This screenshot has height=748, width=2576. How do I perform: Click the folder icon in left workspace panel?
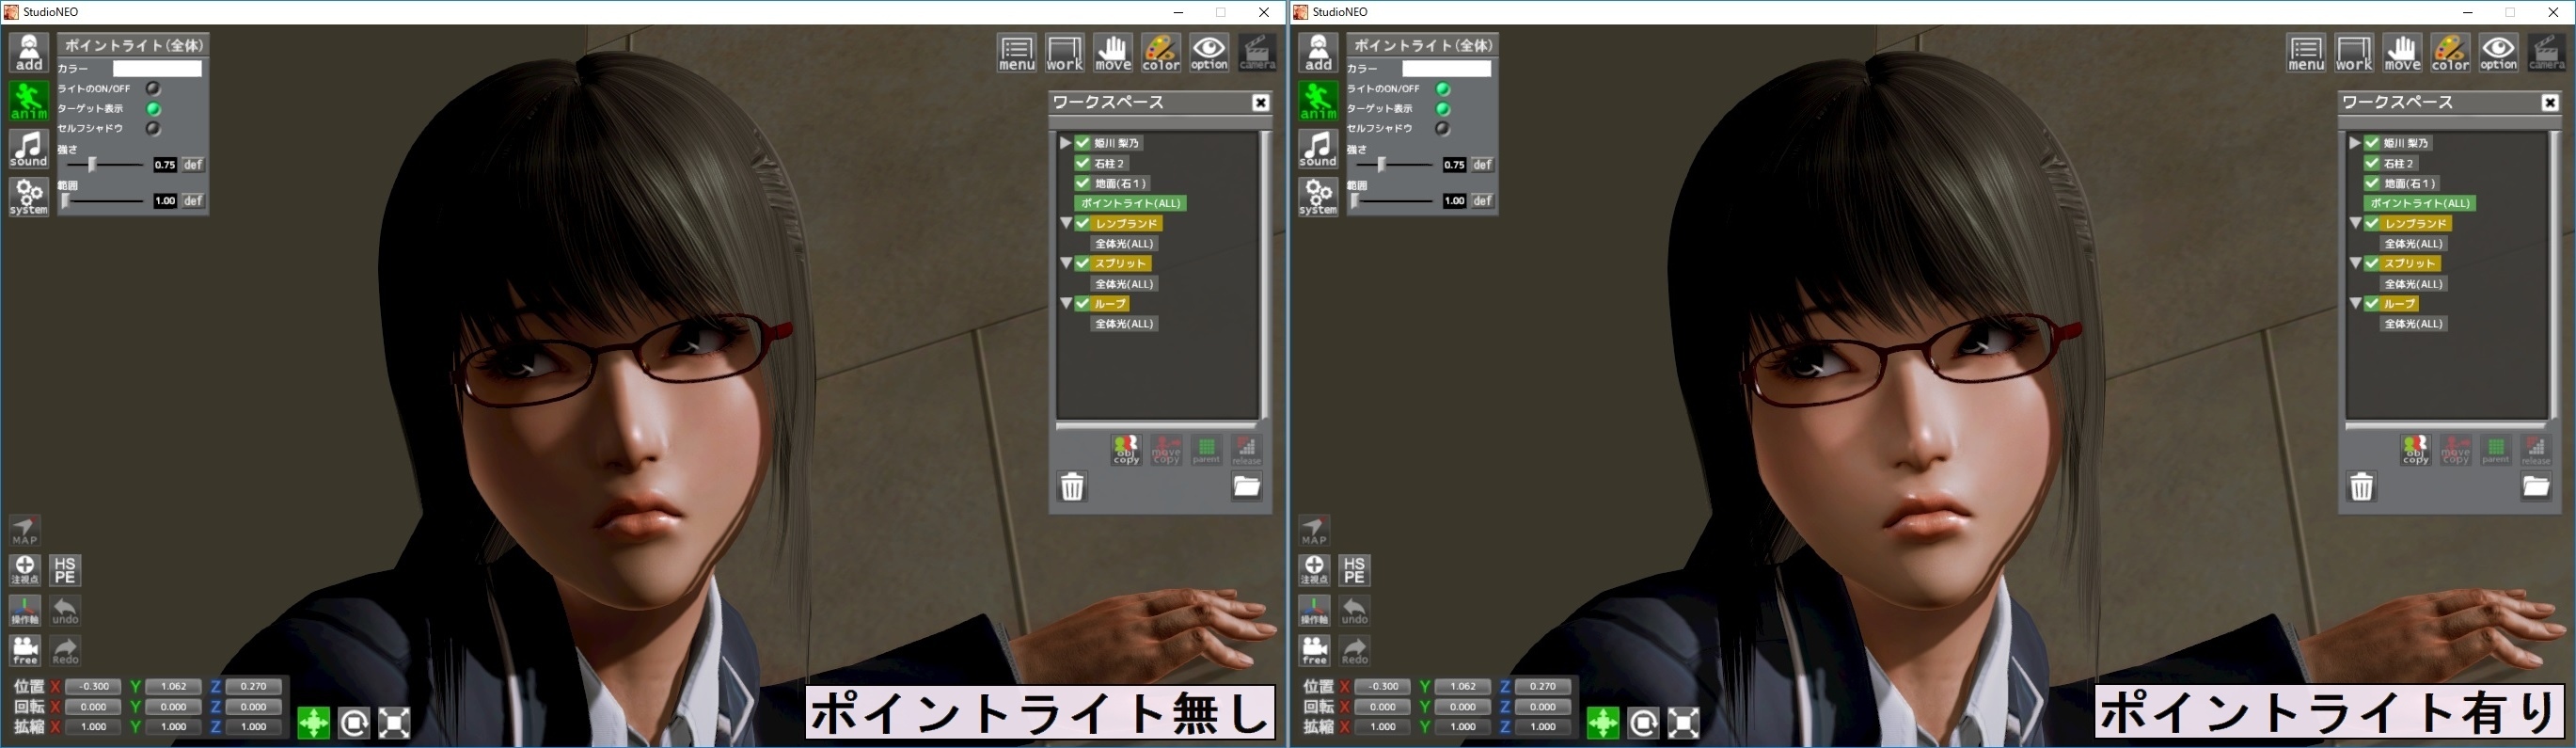pyautogui.click(x=1246, y=487)
